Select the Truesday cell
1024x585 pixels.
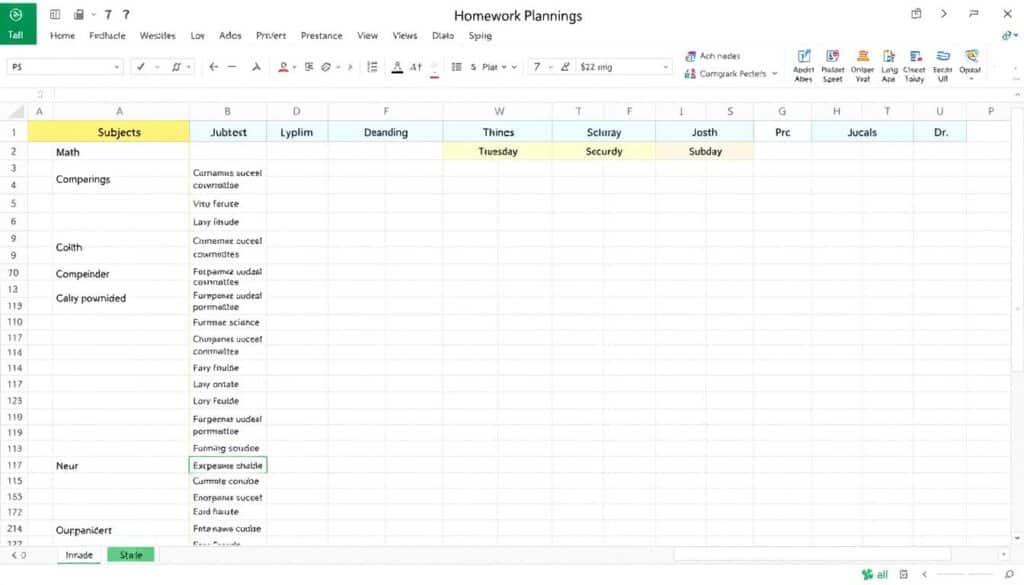(498, 151)
